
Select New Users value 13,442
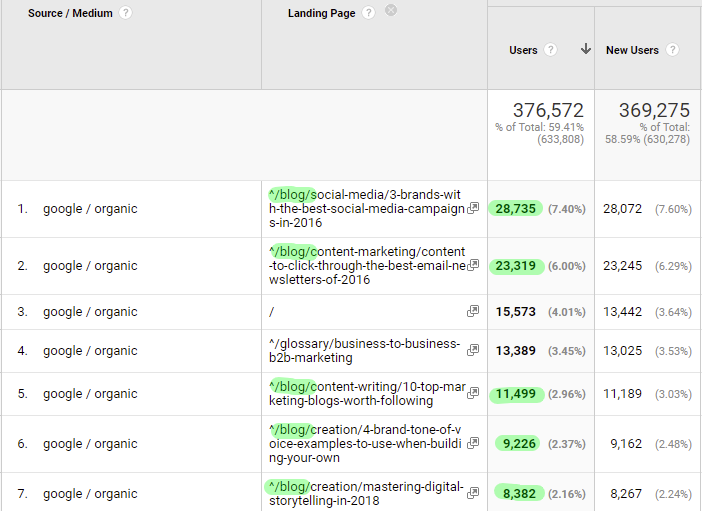click(622, 312)
